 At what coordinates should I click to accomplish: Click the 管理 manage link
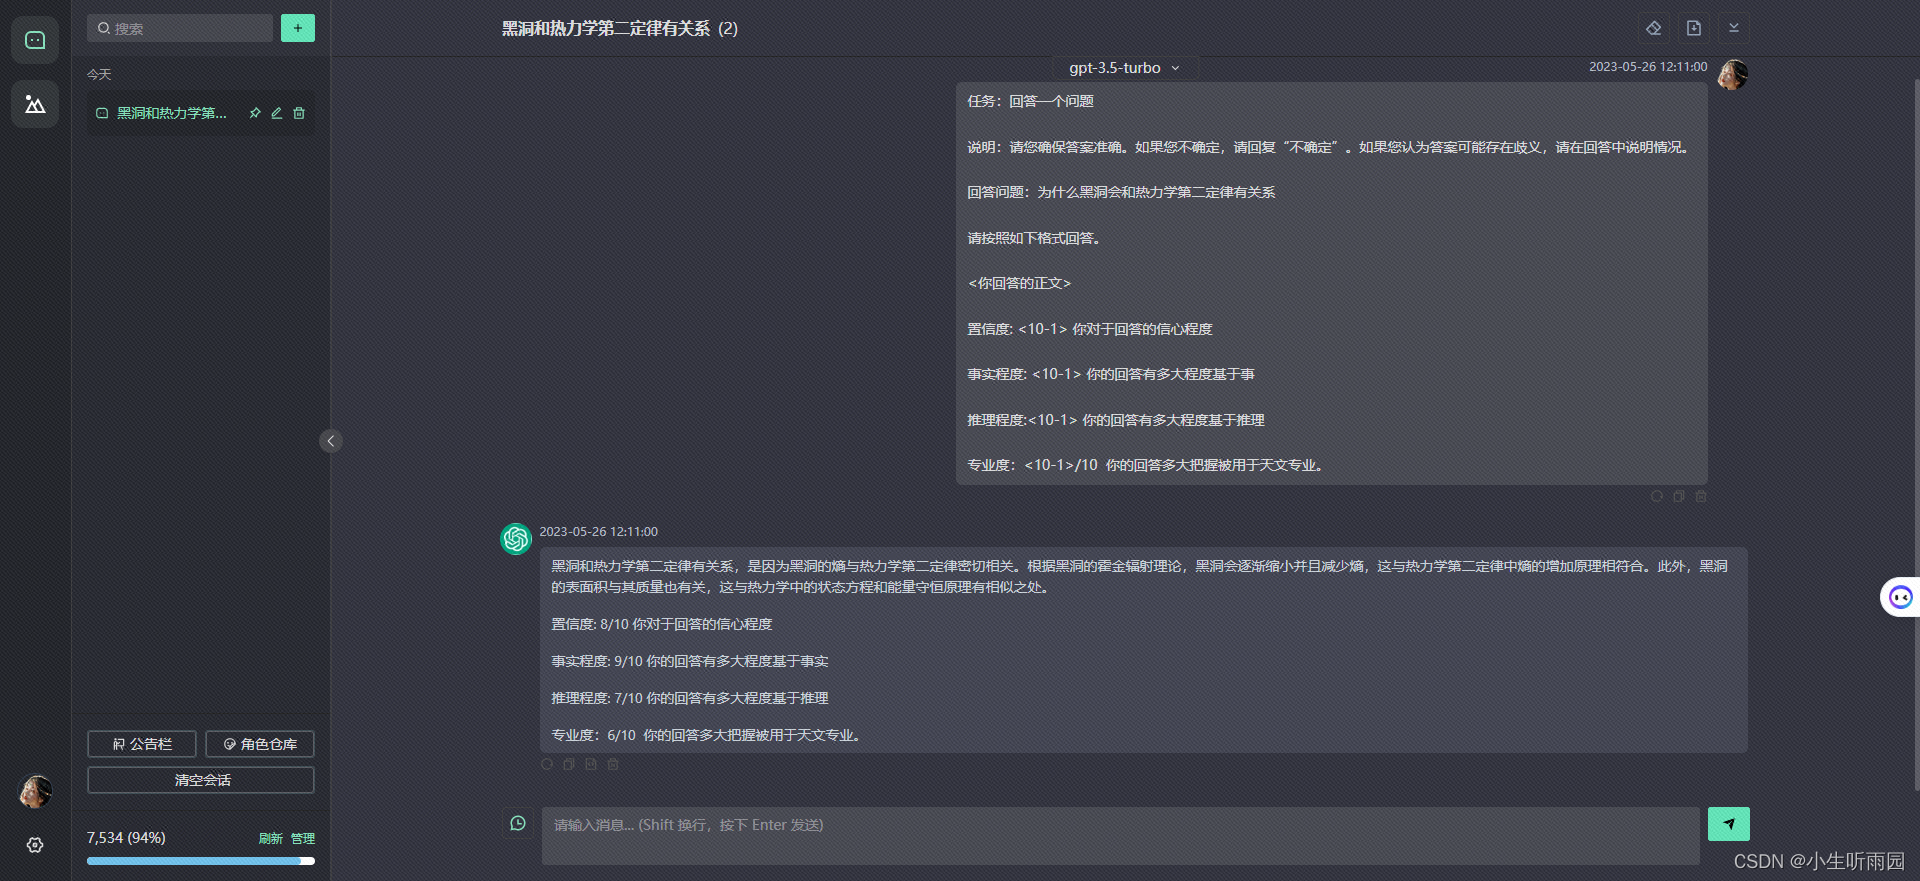[x=303, y=839]
